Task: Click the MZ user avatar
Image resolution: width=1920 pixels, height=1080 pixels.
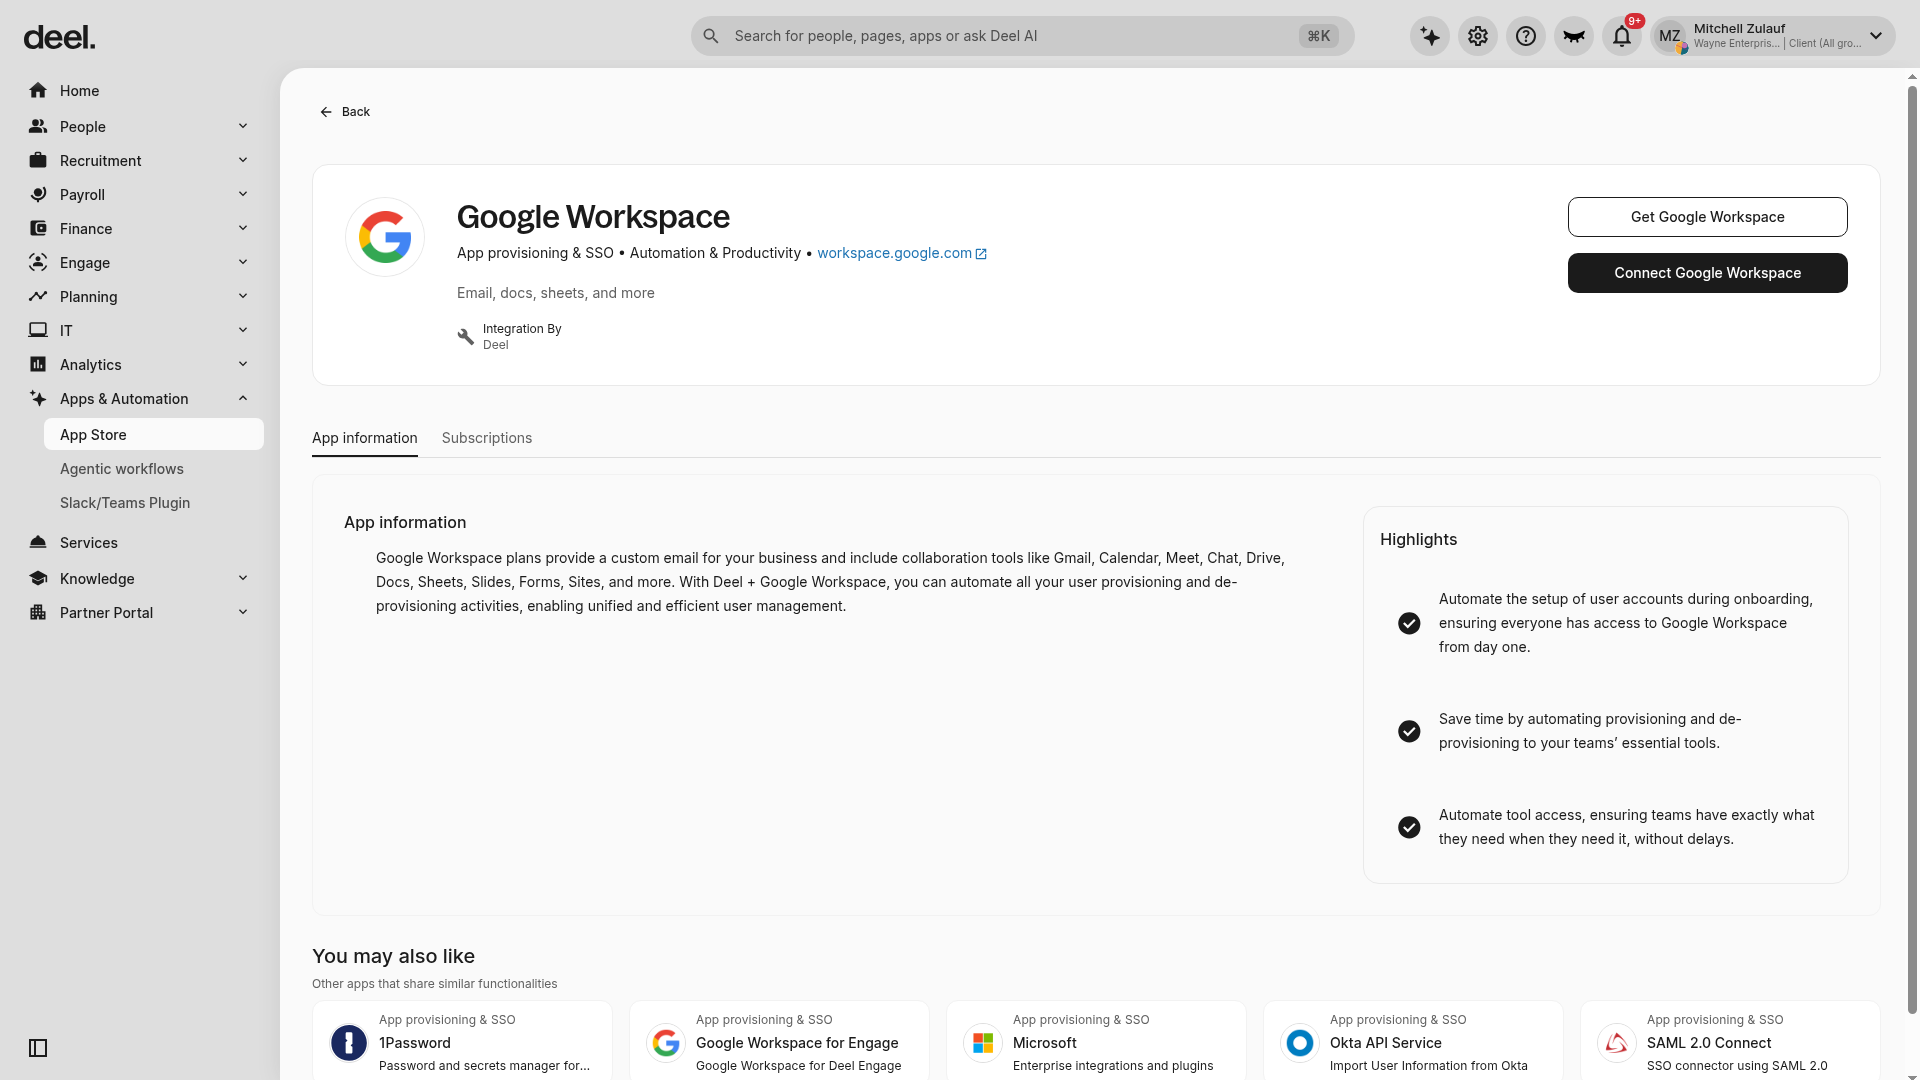Action: tap(1670, 37)
